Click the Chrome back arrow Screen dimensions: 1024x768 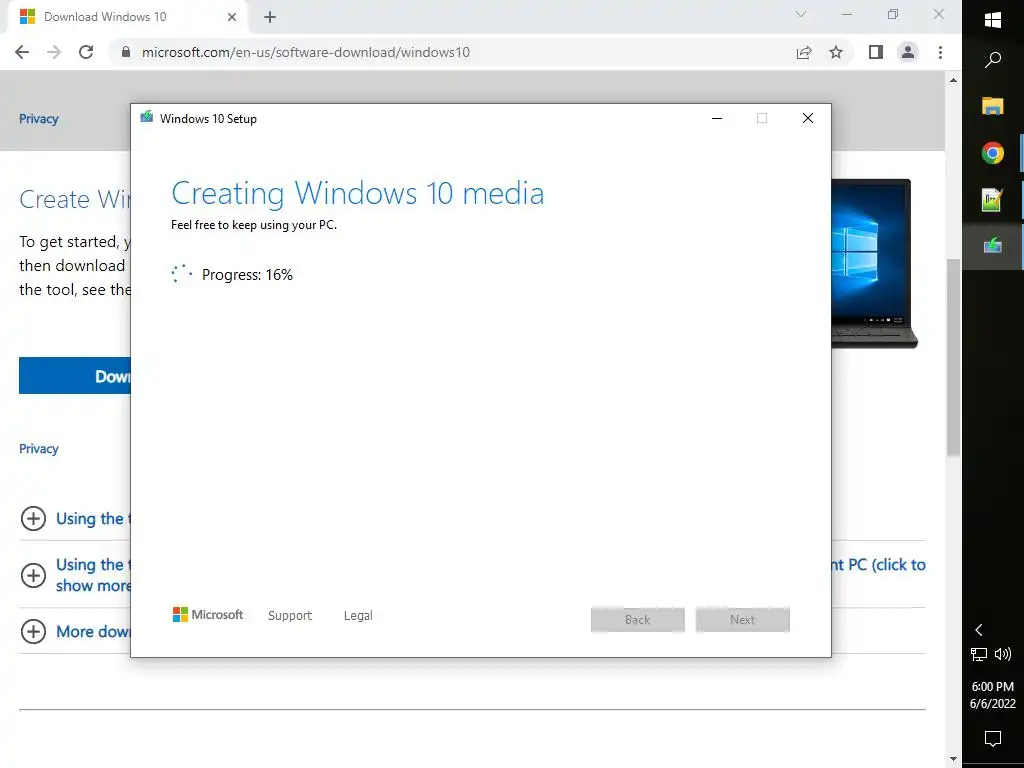pyautogui.click(x=22, y=52)
